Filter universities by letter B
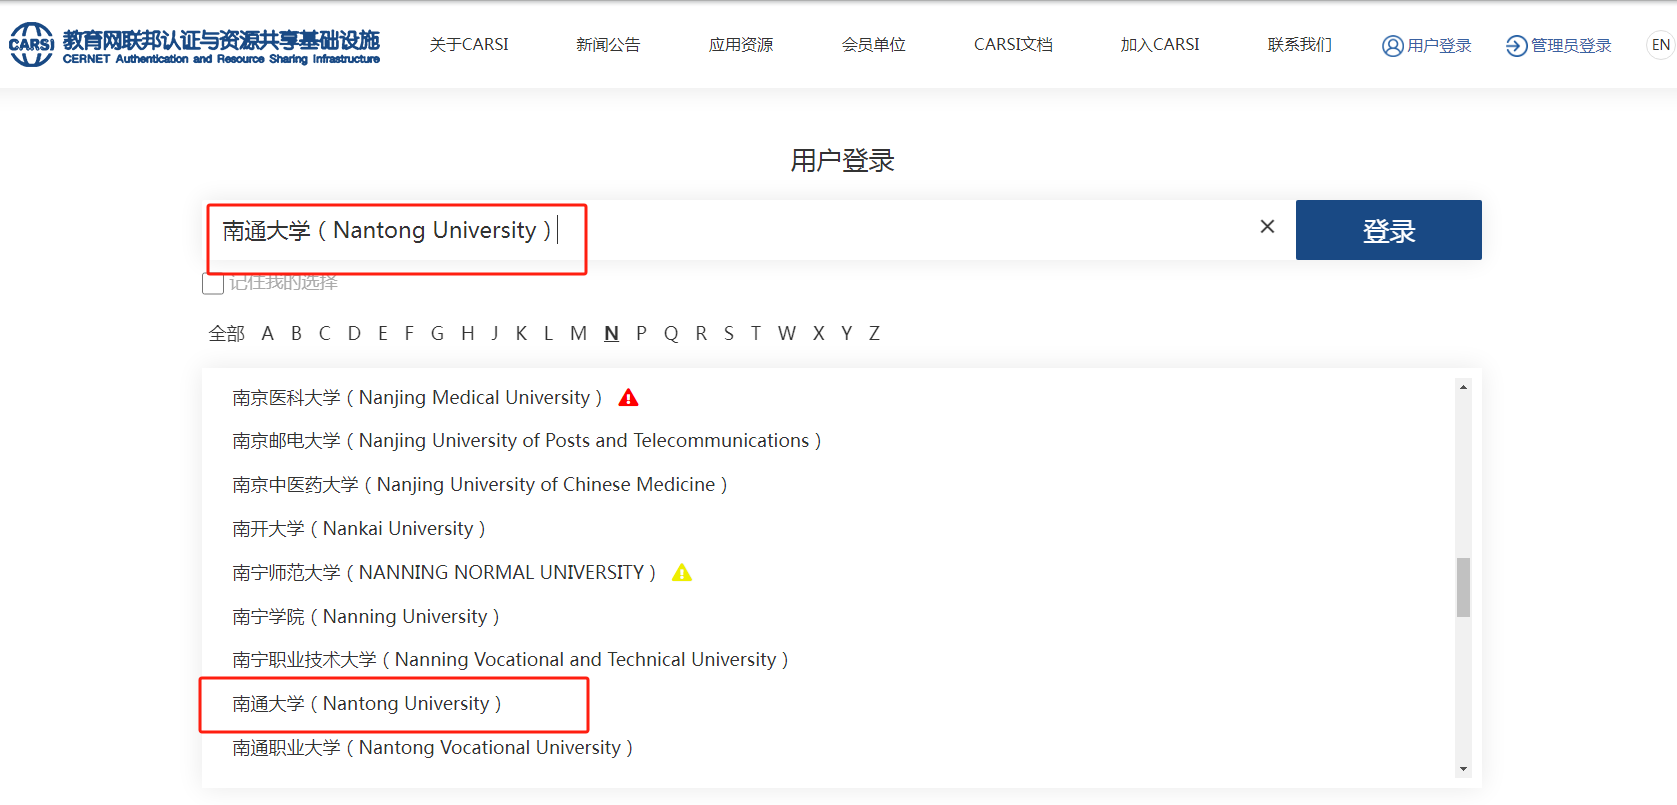The image size is (1677, 805). tap(296, 334)
